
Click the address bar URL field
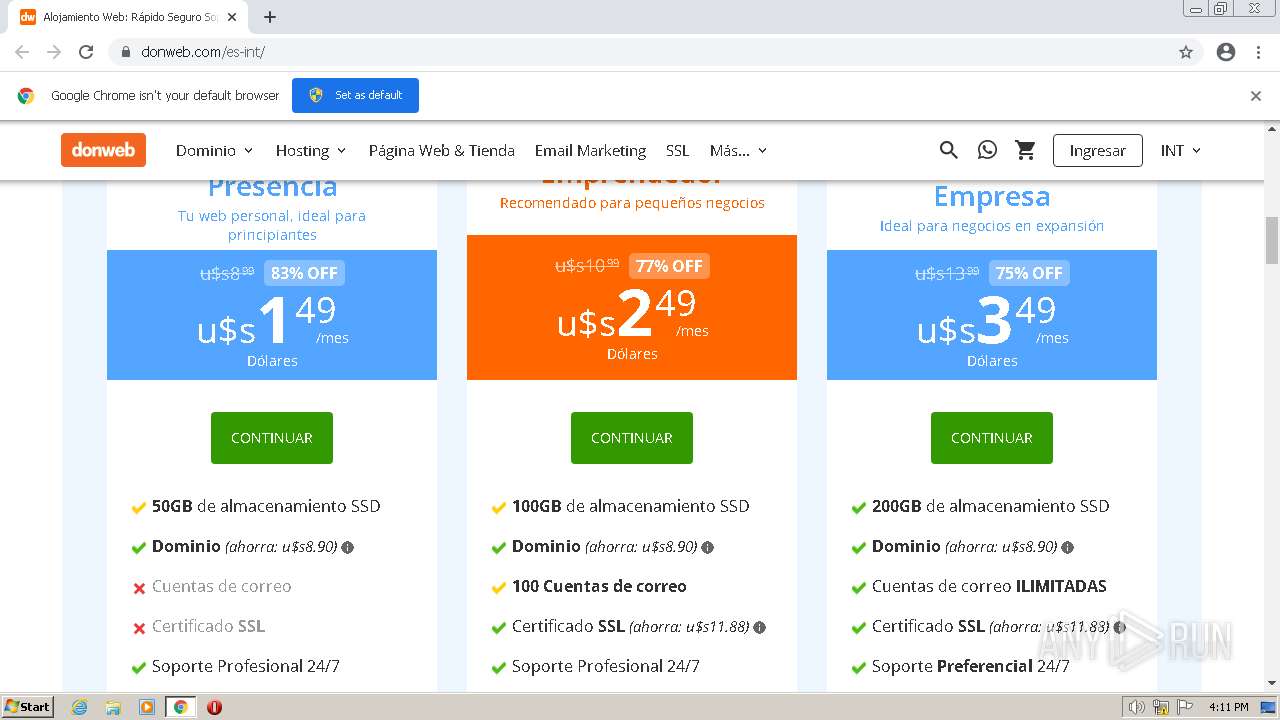[650, 52]
